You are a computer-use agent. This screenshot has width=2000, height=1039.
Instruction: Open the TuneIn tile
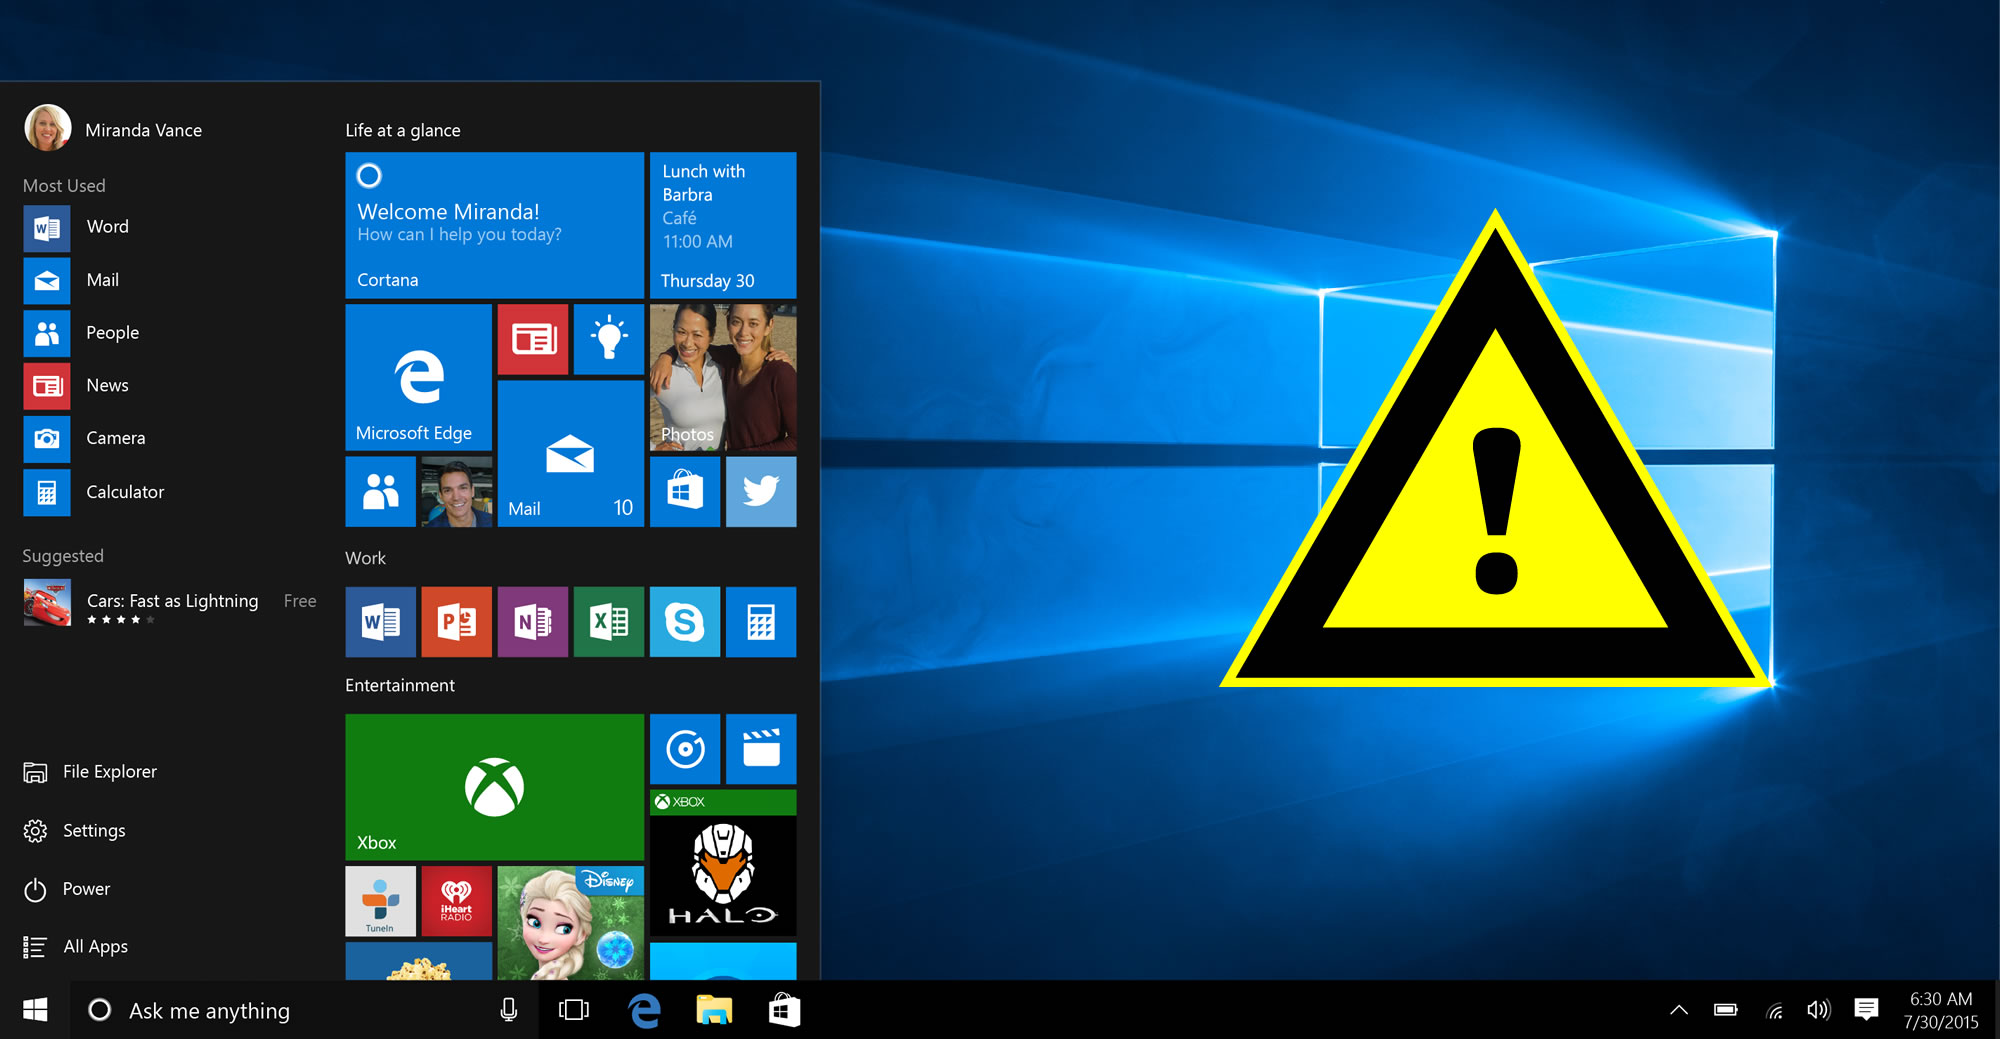coord(380,901)
